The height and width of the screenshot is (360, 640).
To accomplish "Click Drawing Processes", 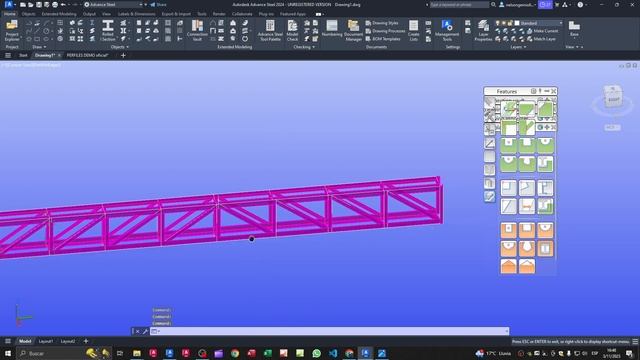I will 385,31.
